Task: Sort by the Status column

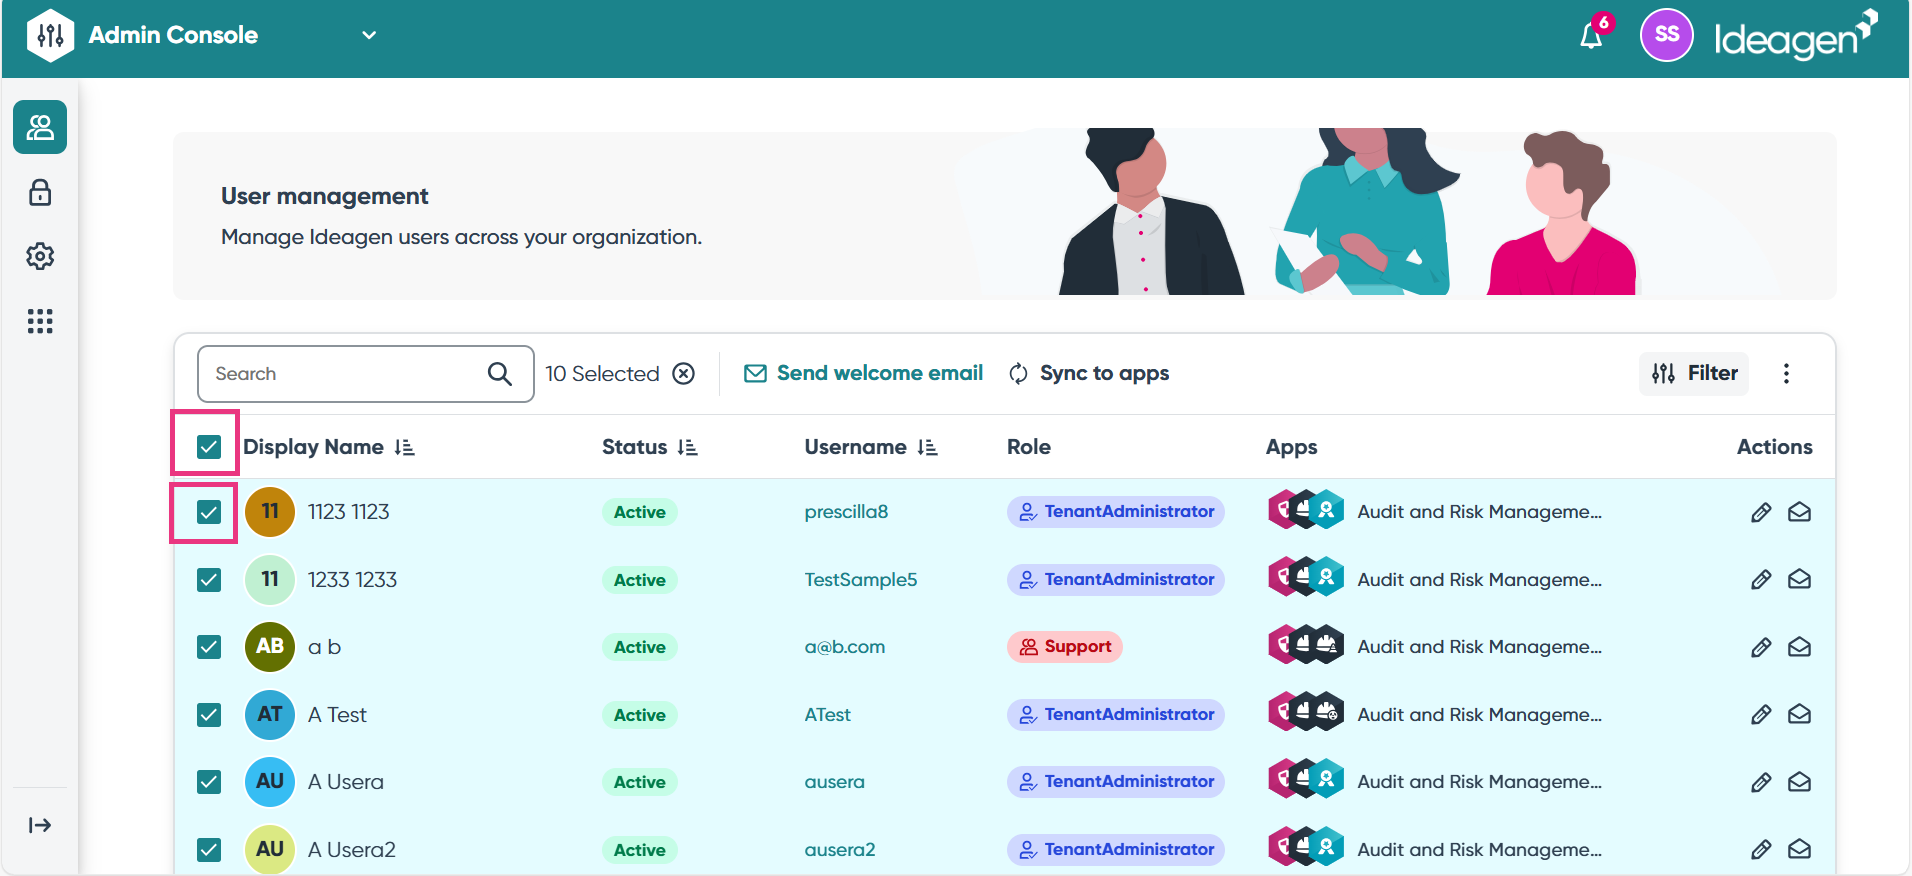Action: point(687,447)
